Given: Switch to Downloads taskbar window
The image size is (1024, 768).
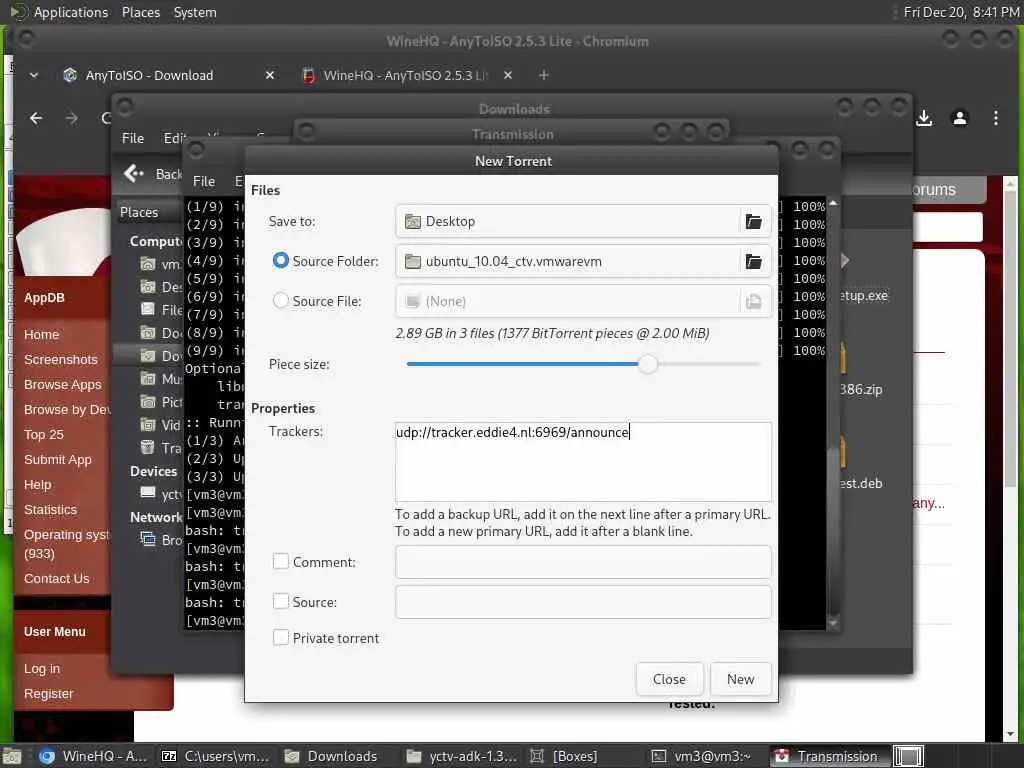Looking at the screenshot, I should (x=331, y=756).
